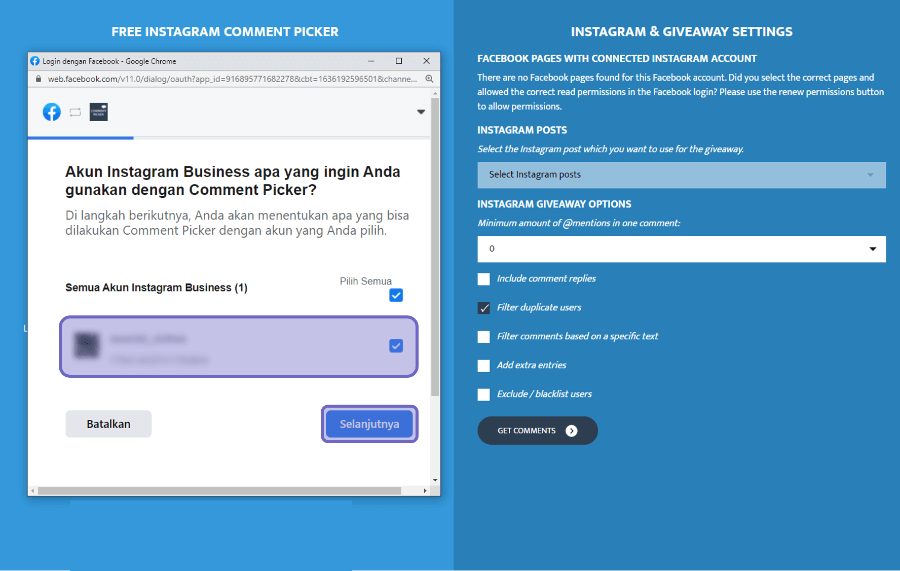This screenshot has height=571, width=900.
Task: Click the Facebook logo in login dialog
Action: 52,112
